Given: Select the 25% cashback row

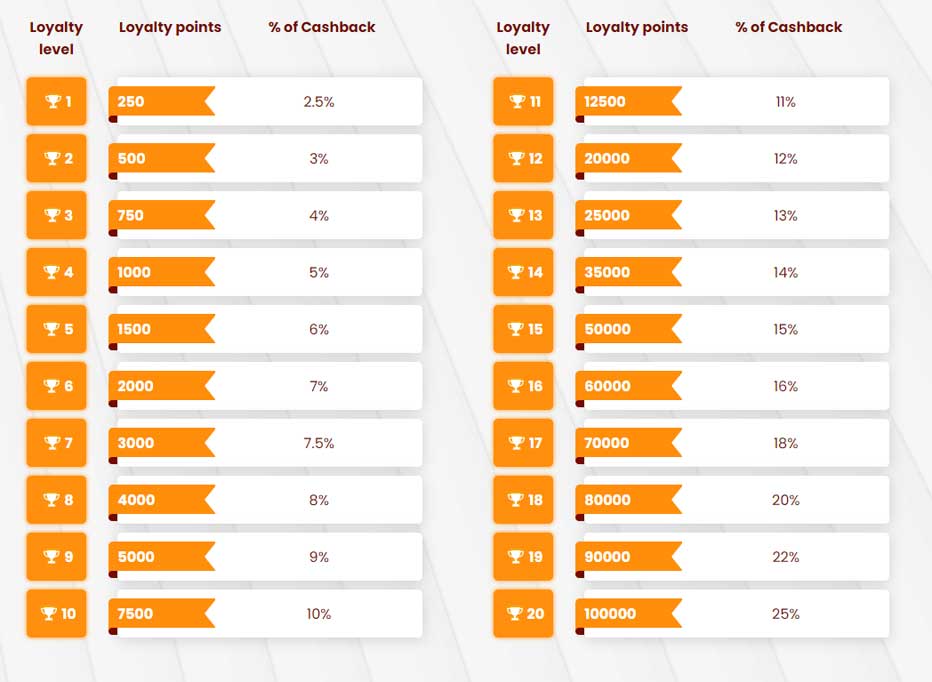Looking at the screenshot, I should pyautogui.click(x=732, y=614).
